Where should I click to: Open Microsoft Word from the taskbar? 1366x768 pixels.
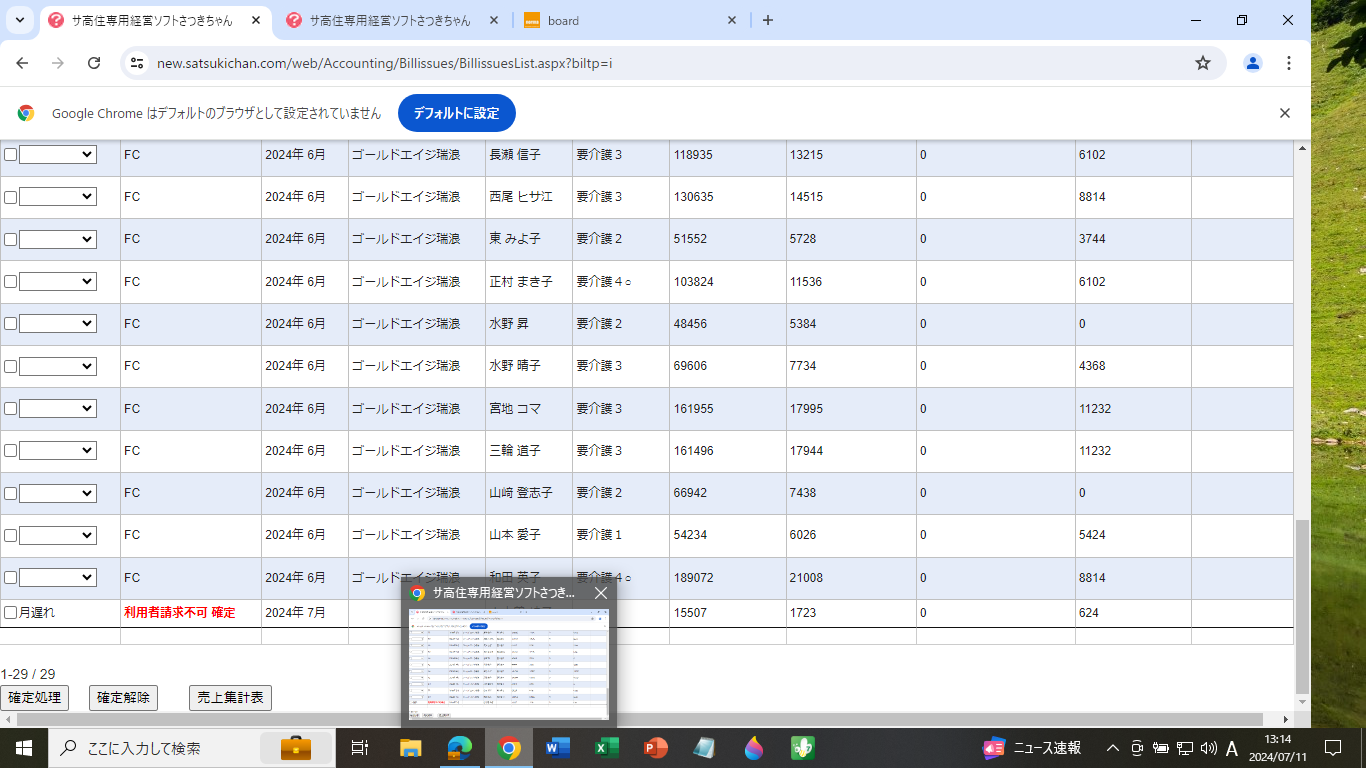coord(558,748)
